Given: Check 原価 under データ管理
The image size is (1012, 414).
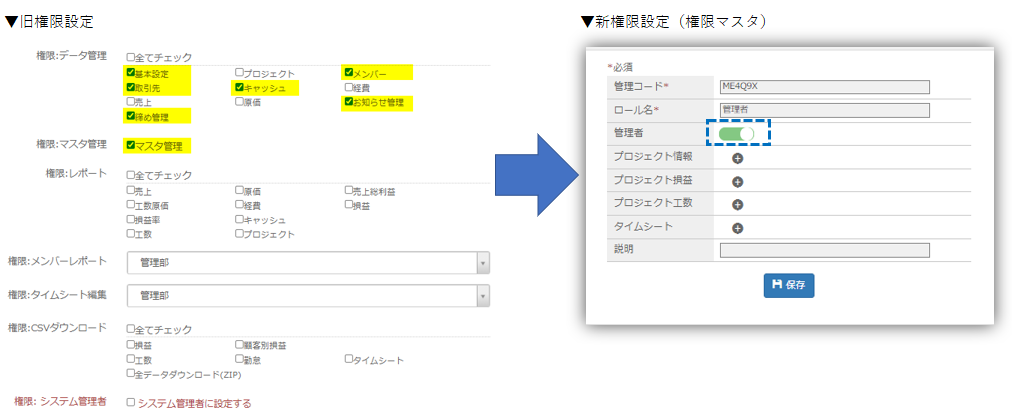Looking at the screenshot, I should pos(239,101).
